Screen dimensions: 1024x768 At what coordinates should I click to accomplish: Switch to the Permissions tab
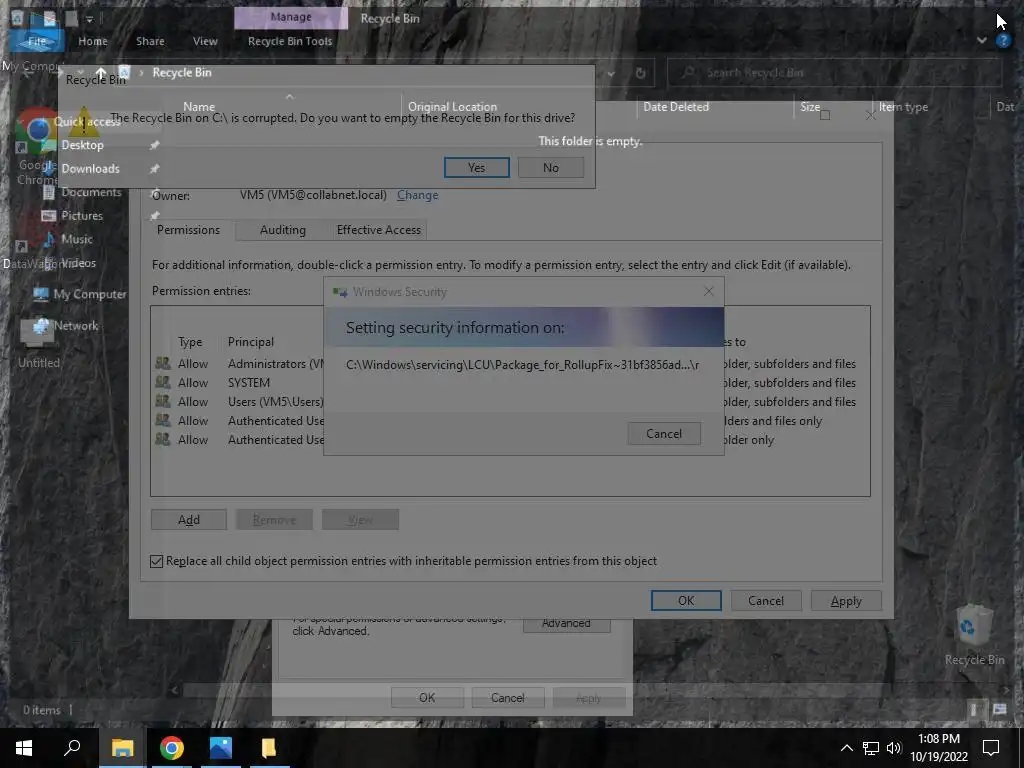[188, 230]
